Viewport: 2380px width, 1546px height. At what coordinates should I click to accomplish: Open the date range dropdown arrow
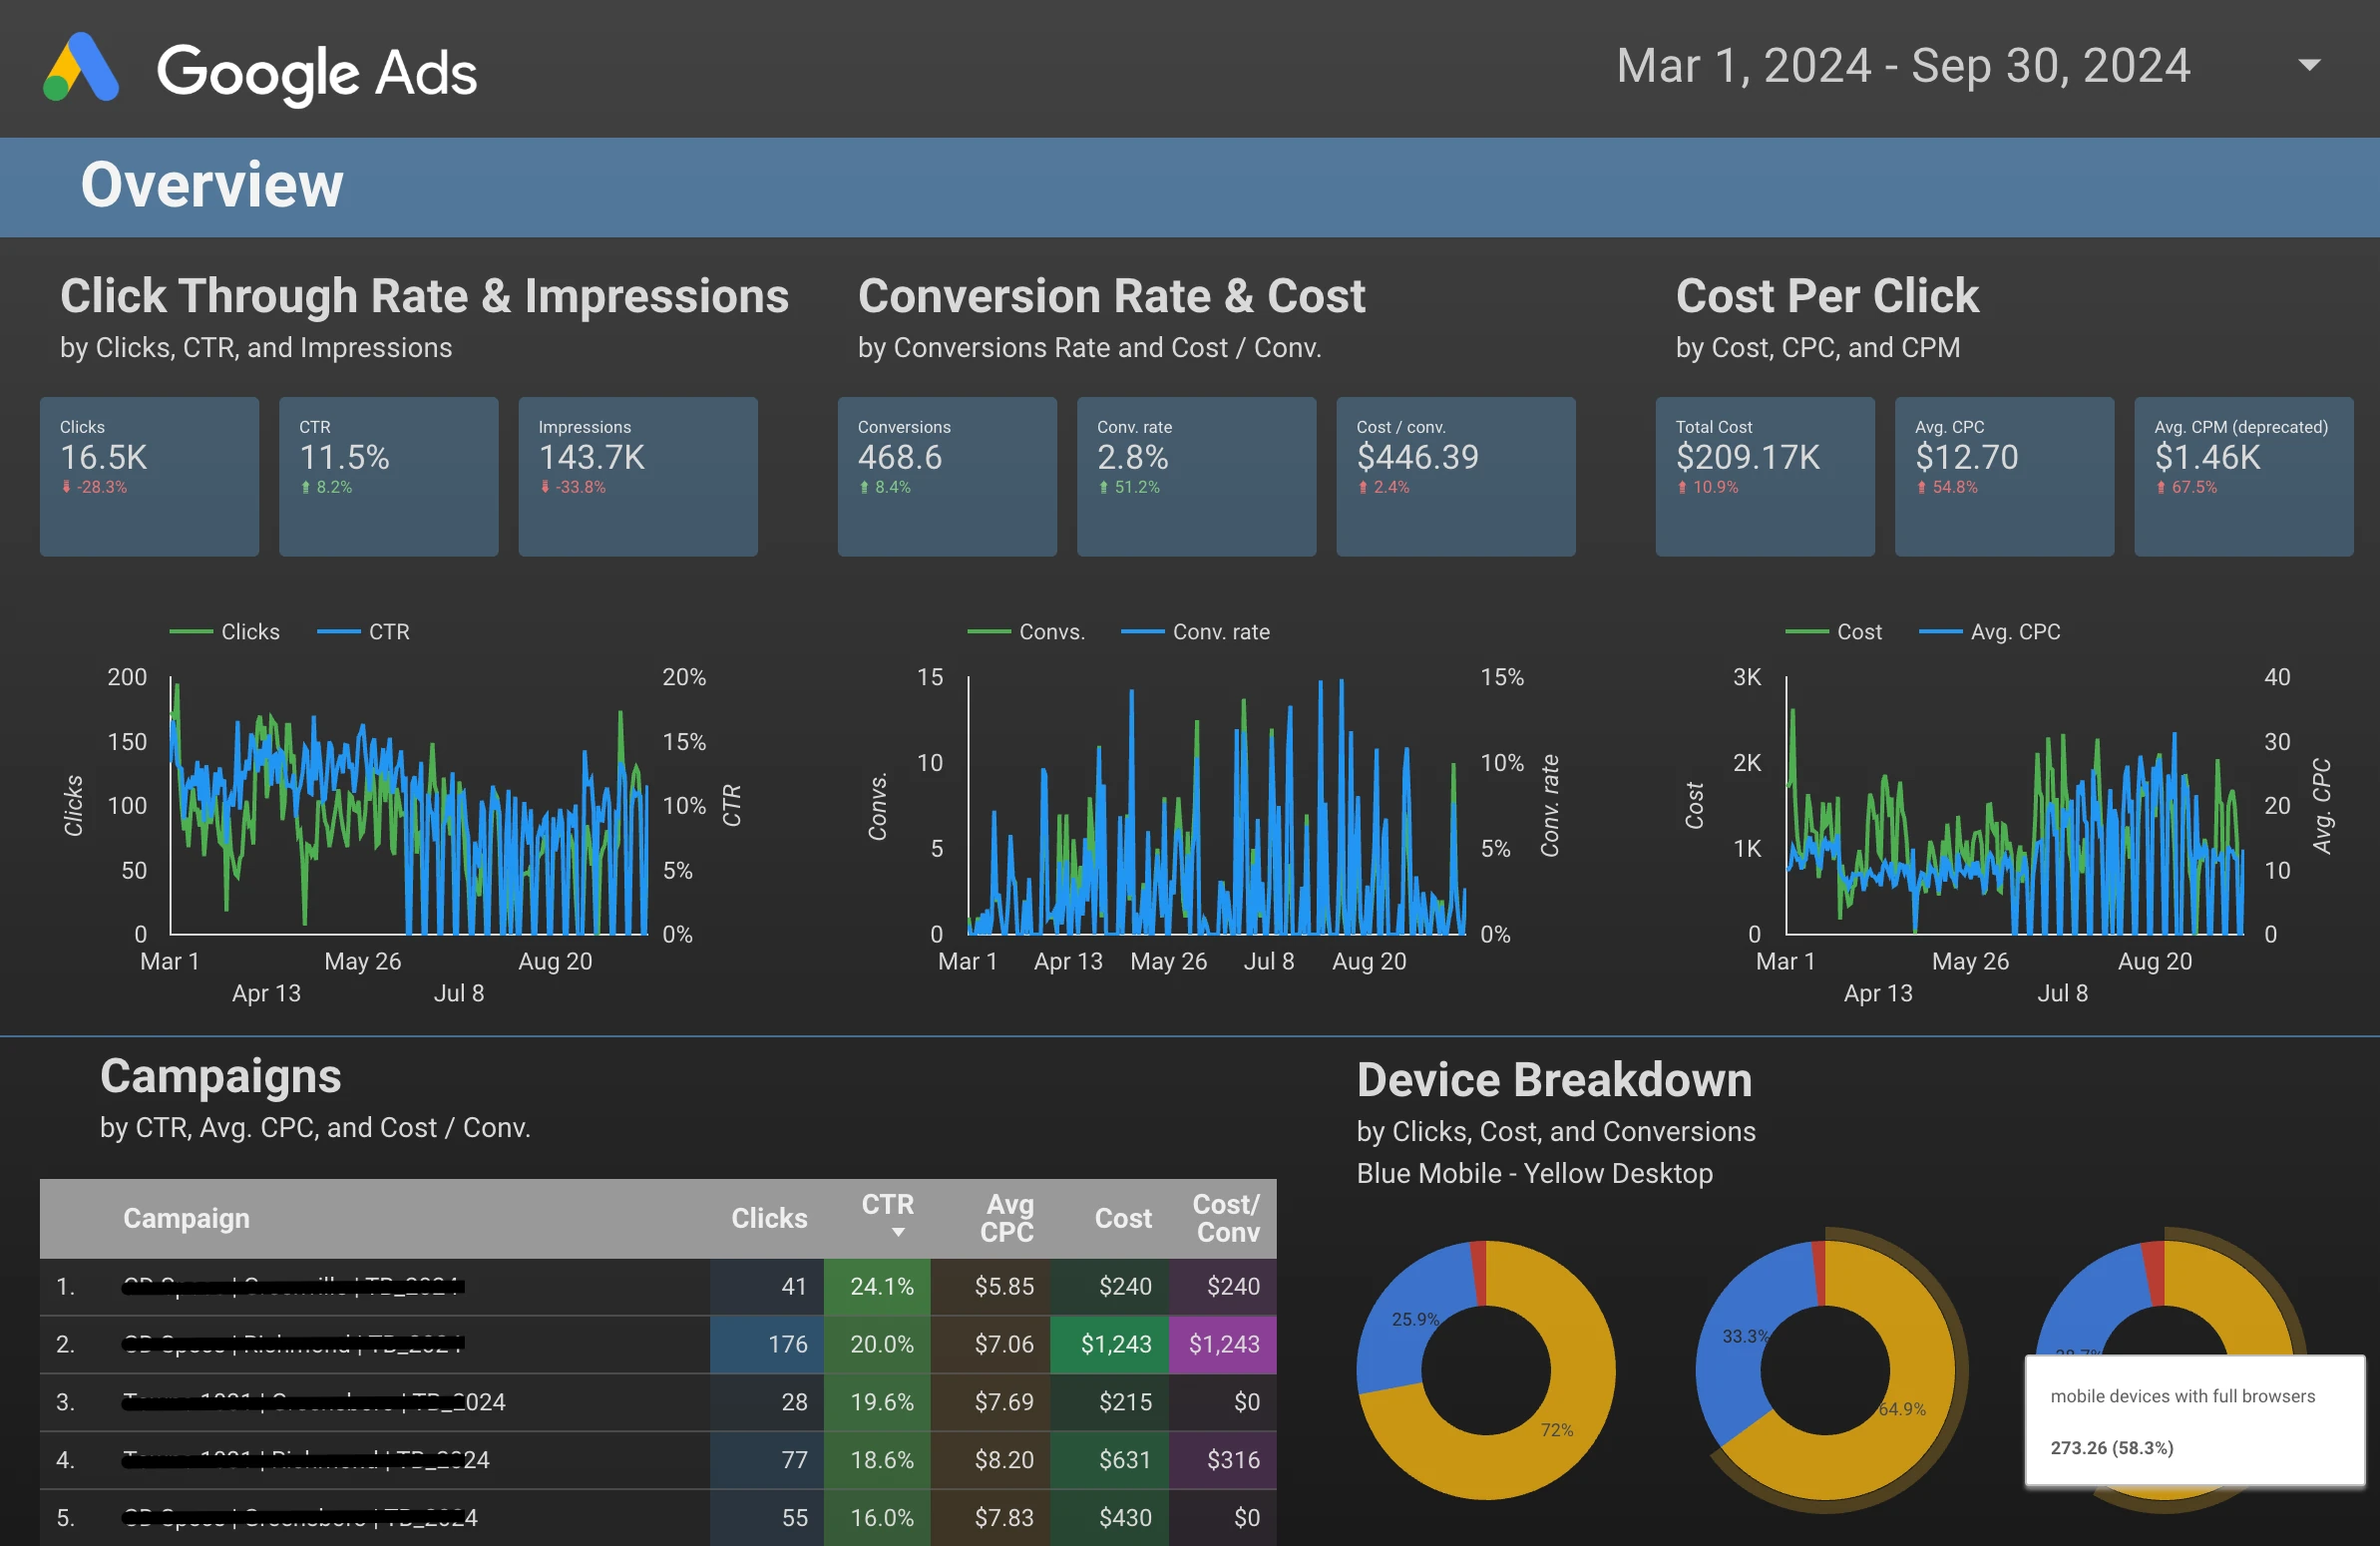tap(2309, 66)
